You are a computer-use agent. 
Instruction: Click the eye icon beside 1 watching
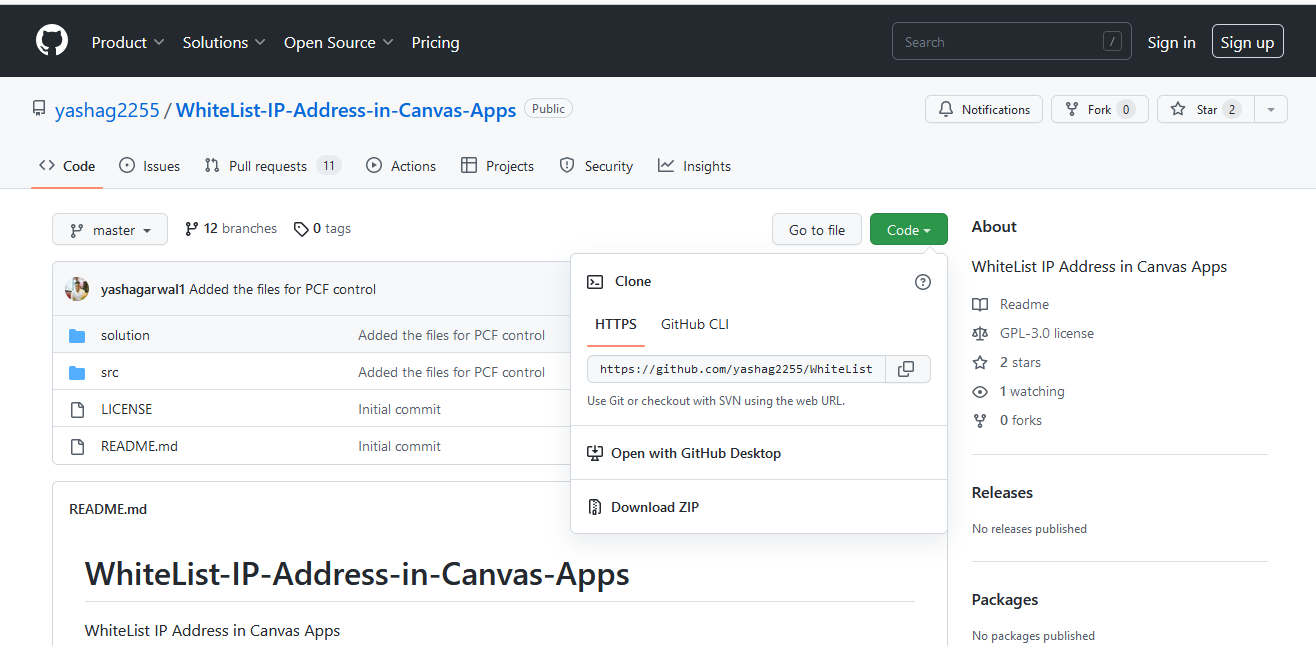[980, 391]
